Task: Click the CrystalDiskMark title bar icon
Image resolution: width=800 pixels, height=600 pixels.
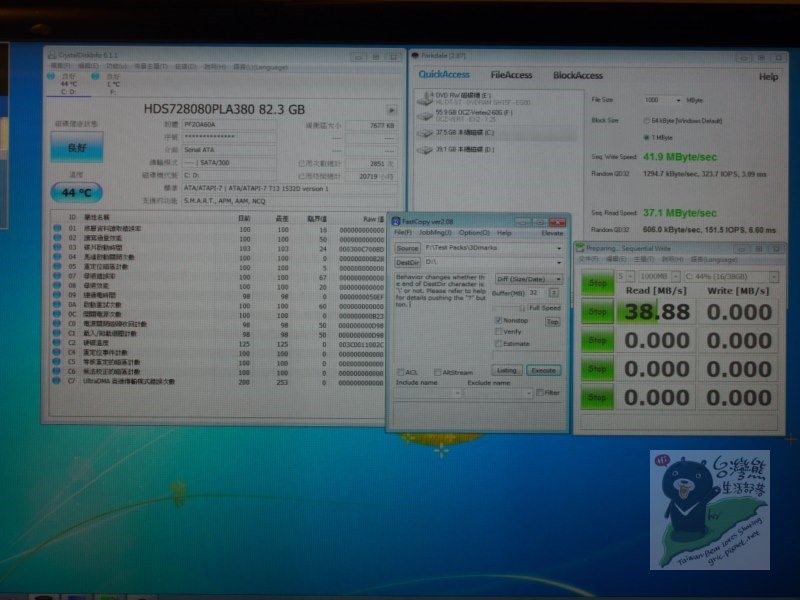Action: coord(580,248)
